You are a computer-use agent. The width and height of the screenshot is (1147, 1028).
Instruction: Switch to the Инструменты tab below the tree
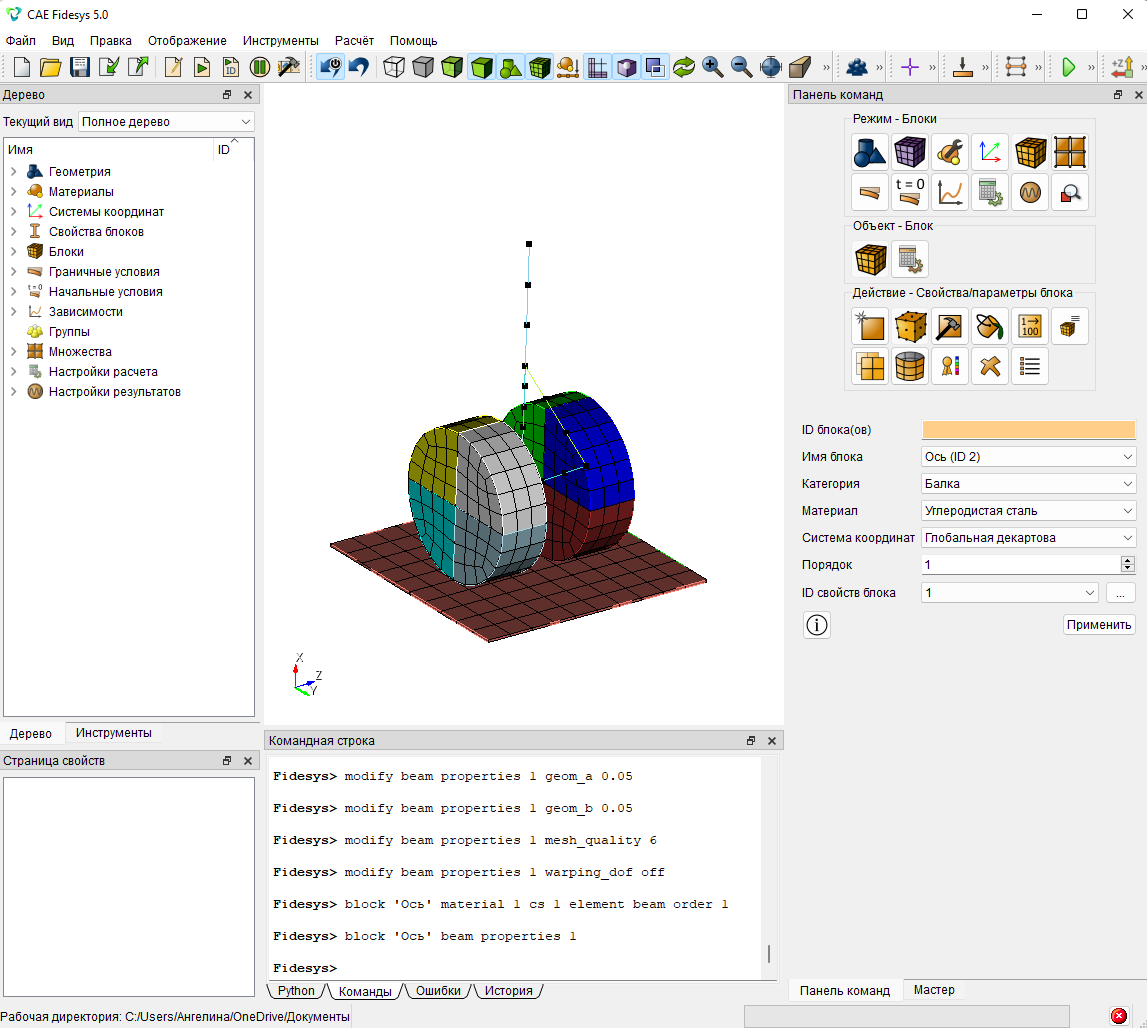[113, 733]
